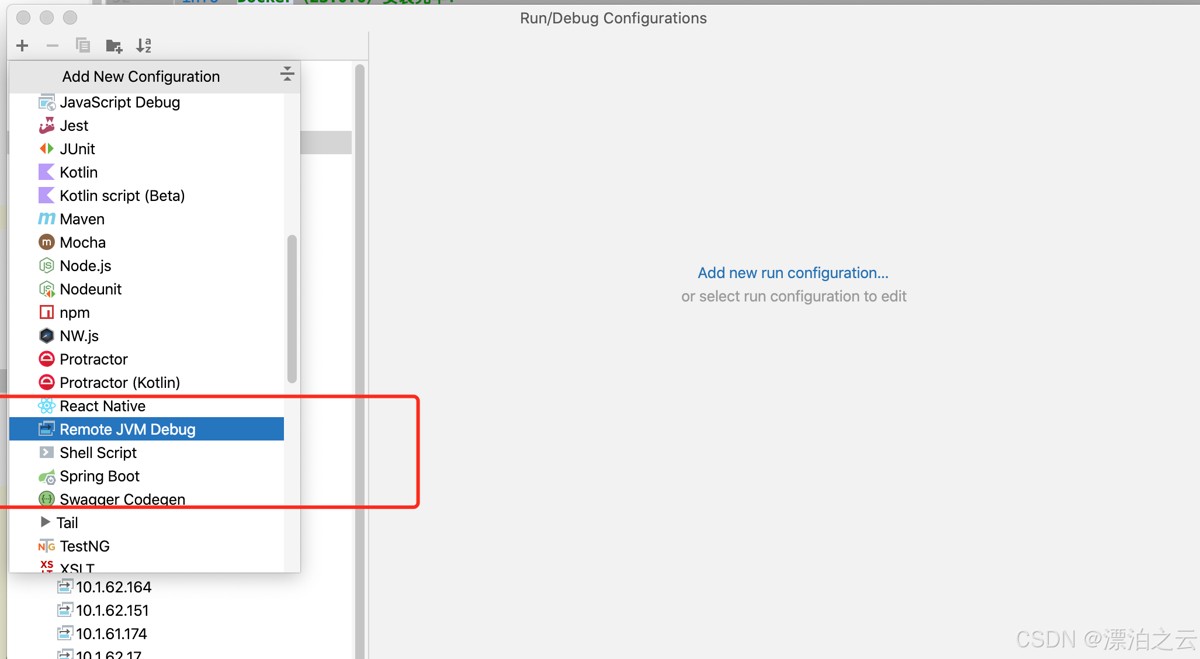Select the Maven icon
Viewport: 1200px width, 659px height.
(x=46, y=219)
